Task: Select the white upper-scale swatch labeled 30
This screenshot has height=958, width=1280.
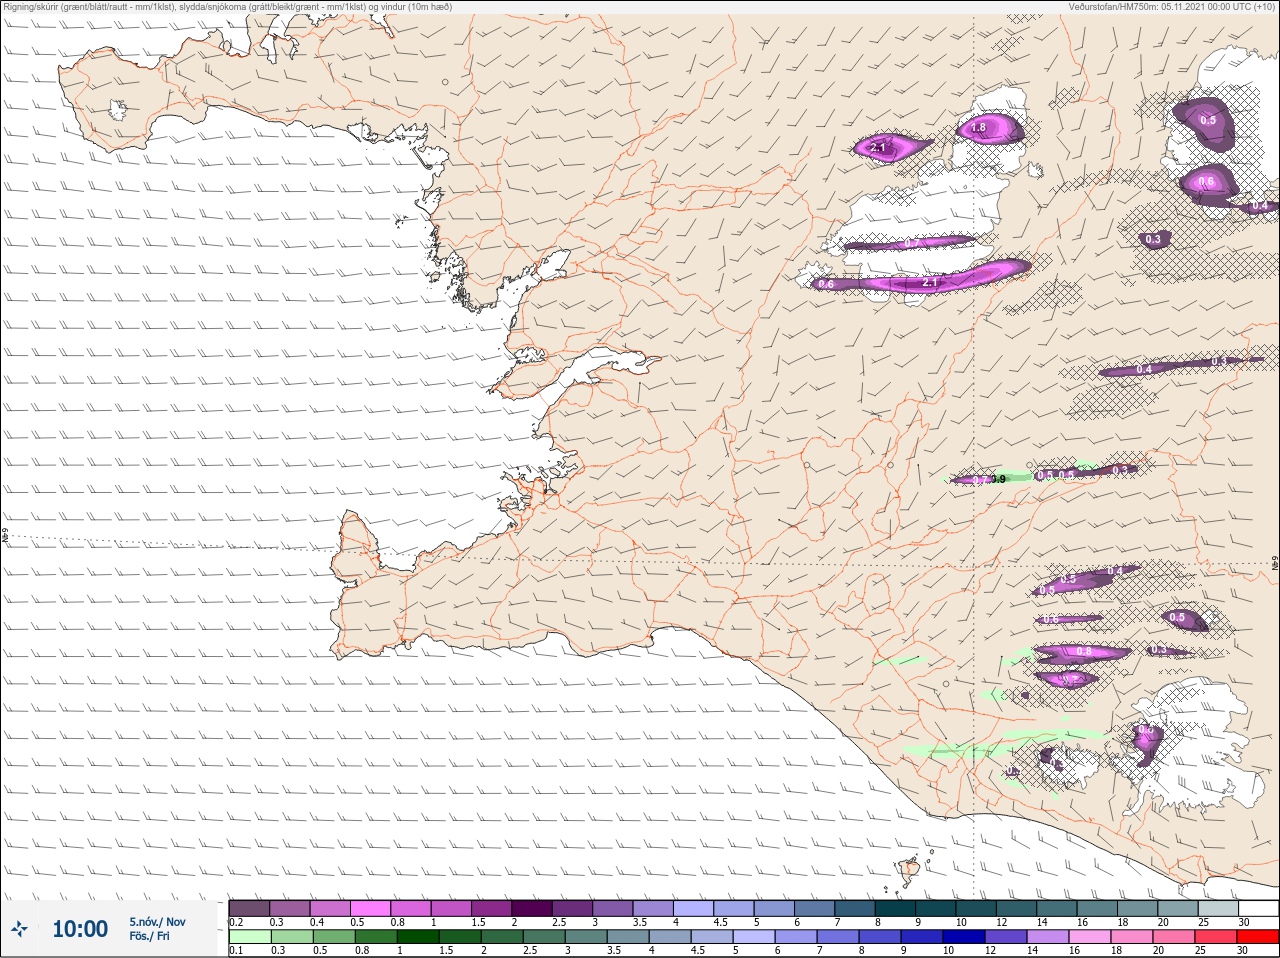Action: coord(1258,908)
